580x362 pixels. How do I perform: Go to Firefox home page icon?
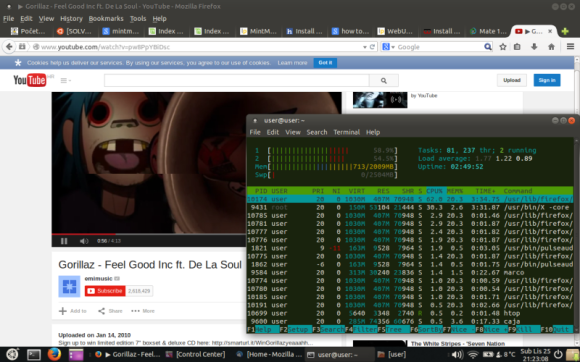click(x=551, y=47)
